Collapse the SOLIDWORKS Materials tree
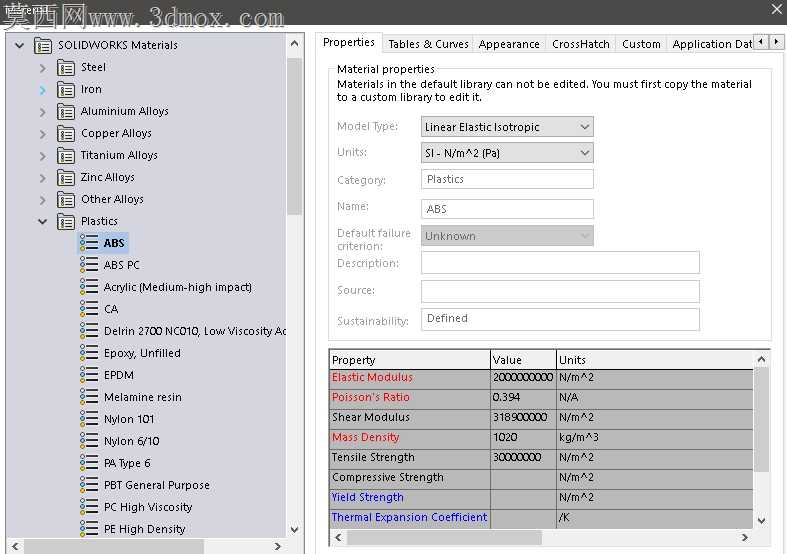 pyautogui.click(x=20, y=46)
